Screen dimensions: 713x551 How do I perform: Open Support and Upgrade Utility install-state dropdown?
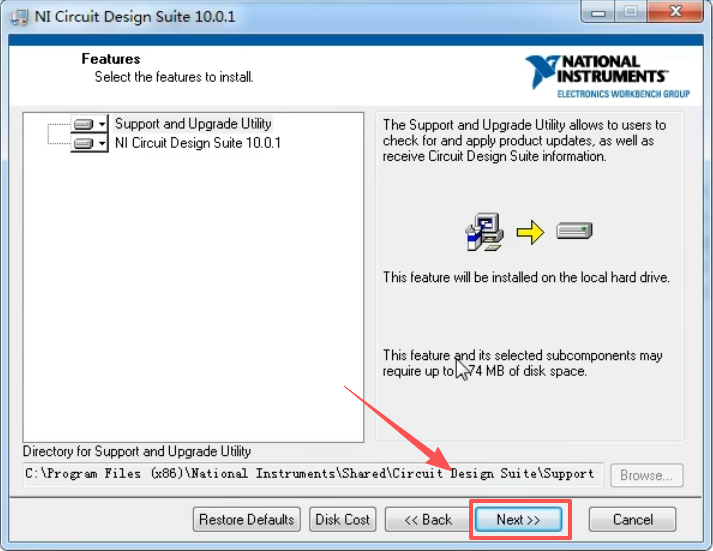pos(90,124)
